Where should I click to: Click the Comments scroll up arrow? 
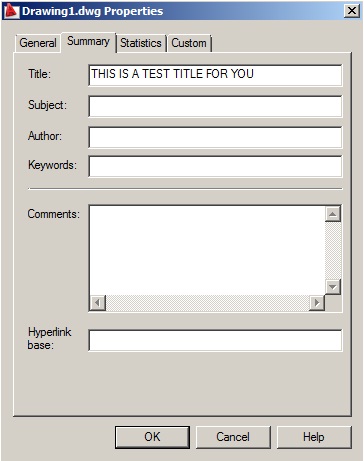(333, 214)
